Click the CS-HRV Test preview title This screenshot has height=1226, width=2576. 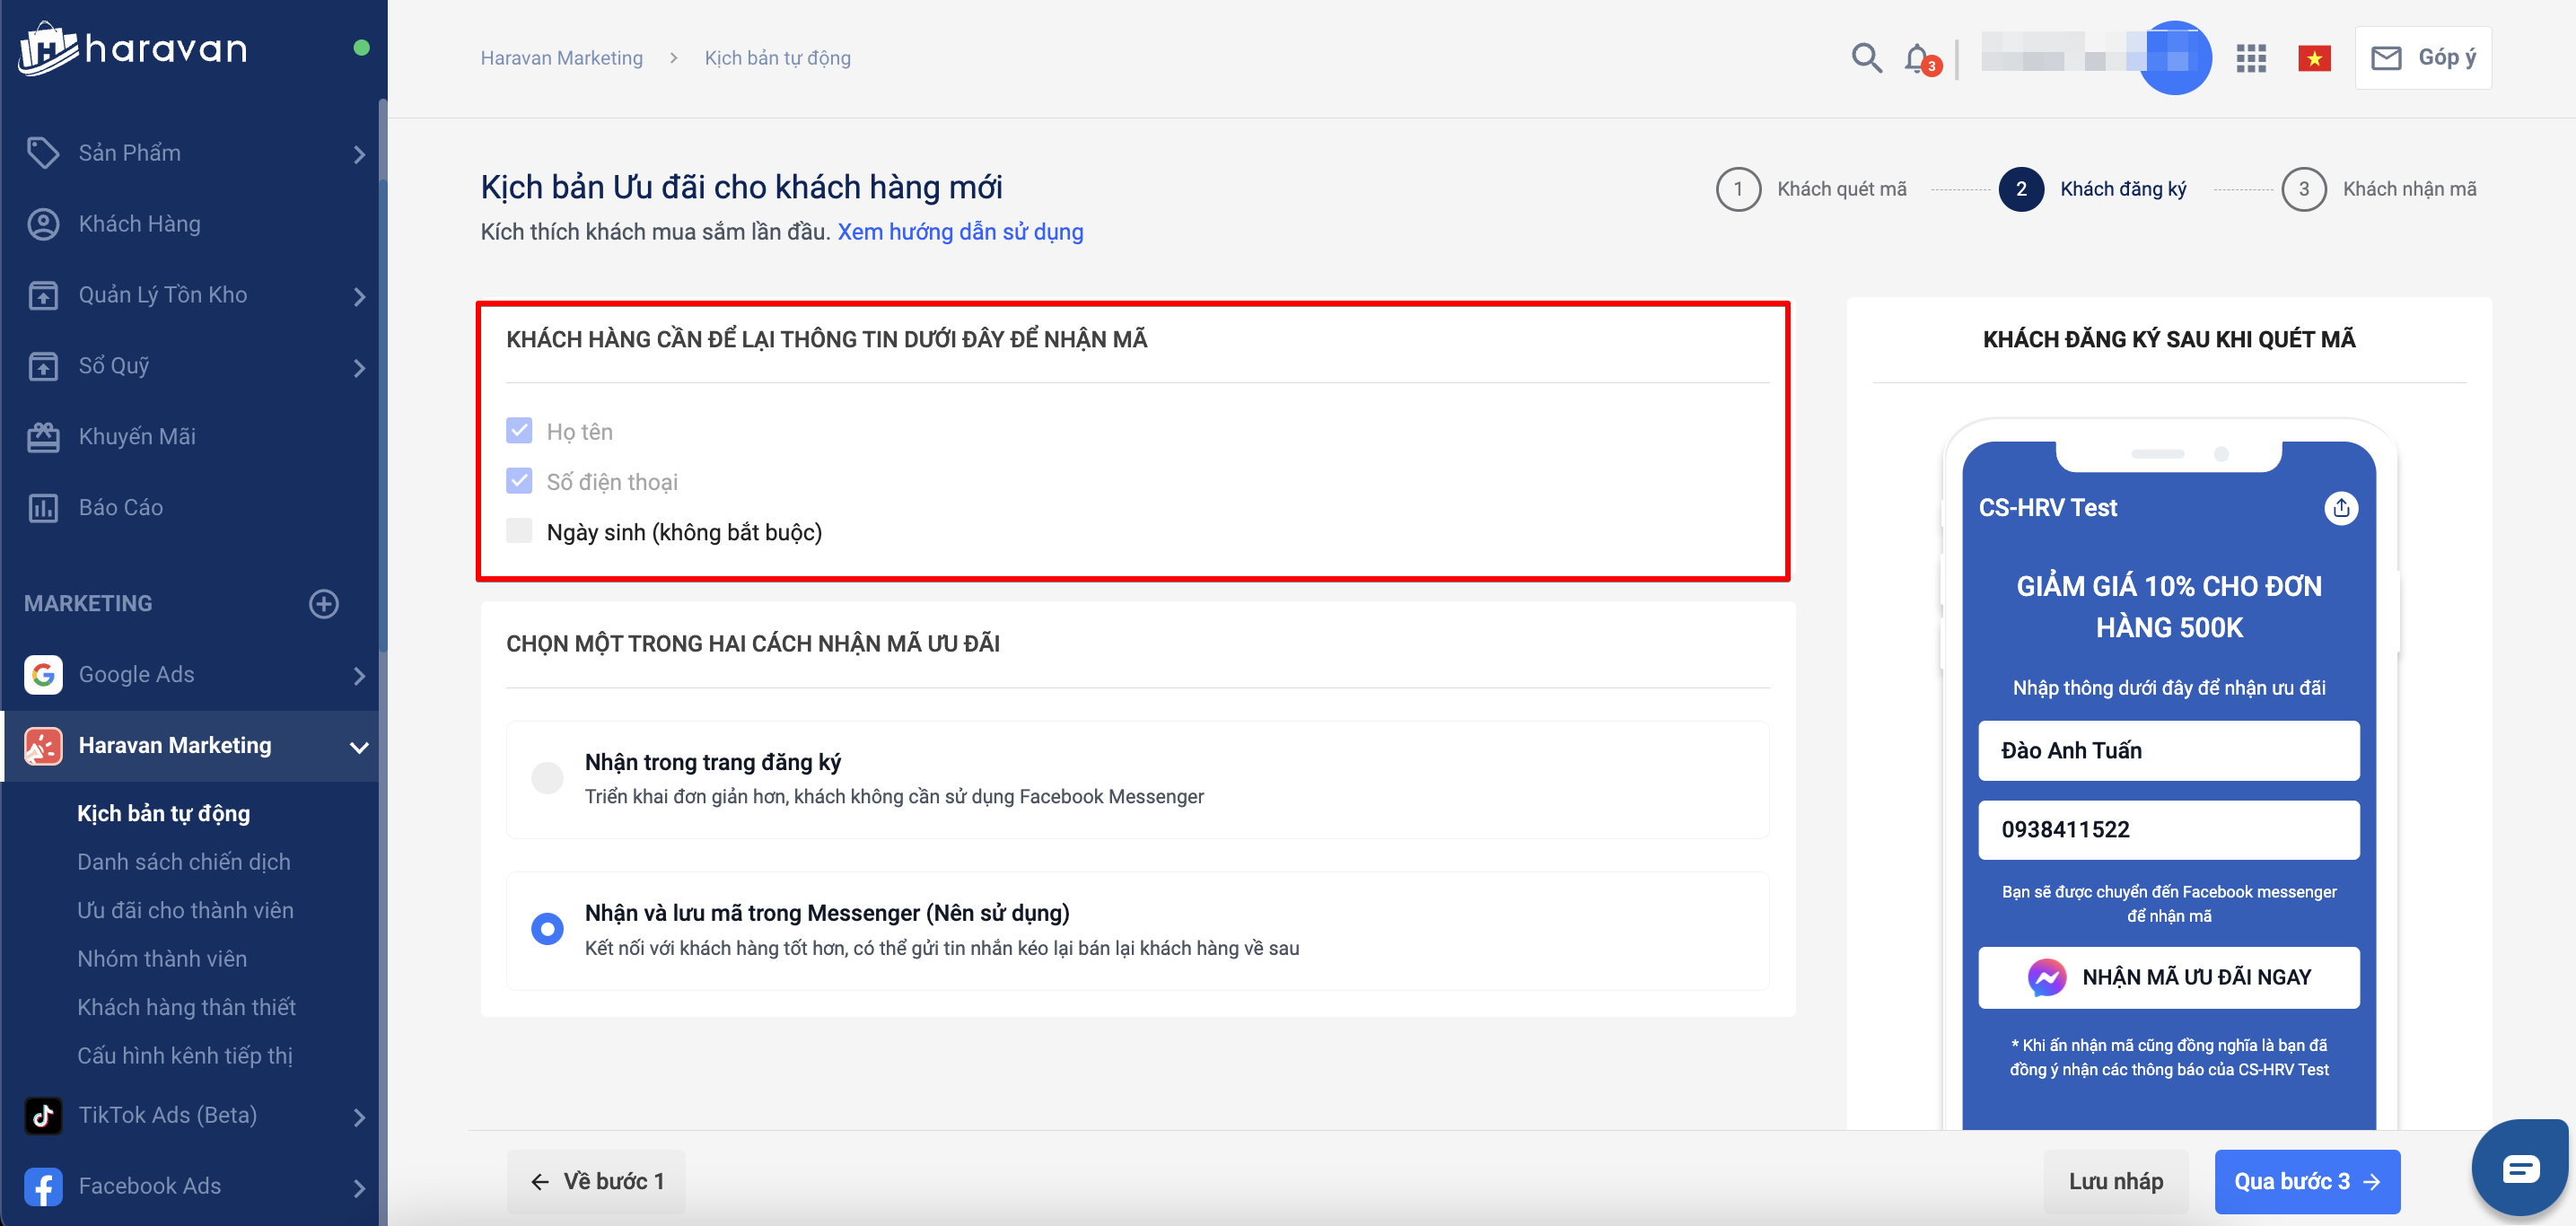[x=2048, y=508]
